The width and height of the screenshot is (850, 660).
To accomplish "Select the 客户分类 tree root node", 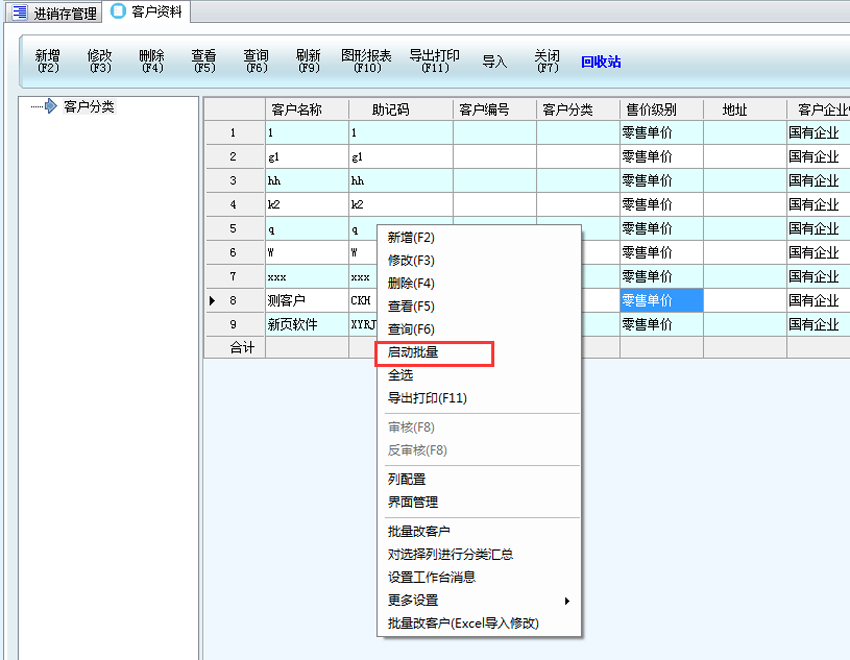I will (88, 107).
